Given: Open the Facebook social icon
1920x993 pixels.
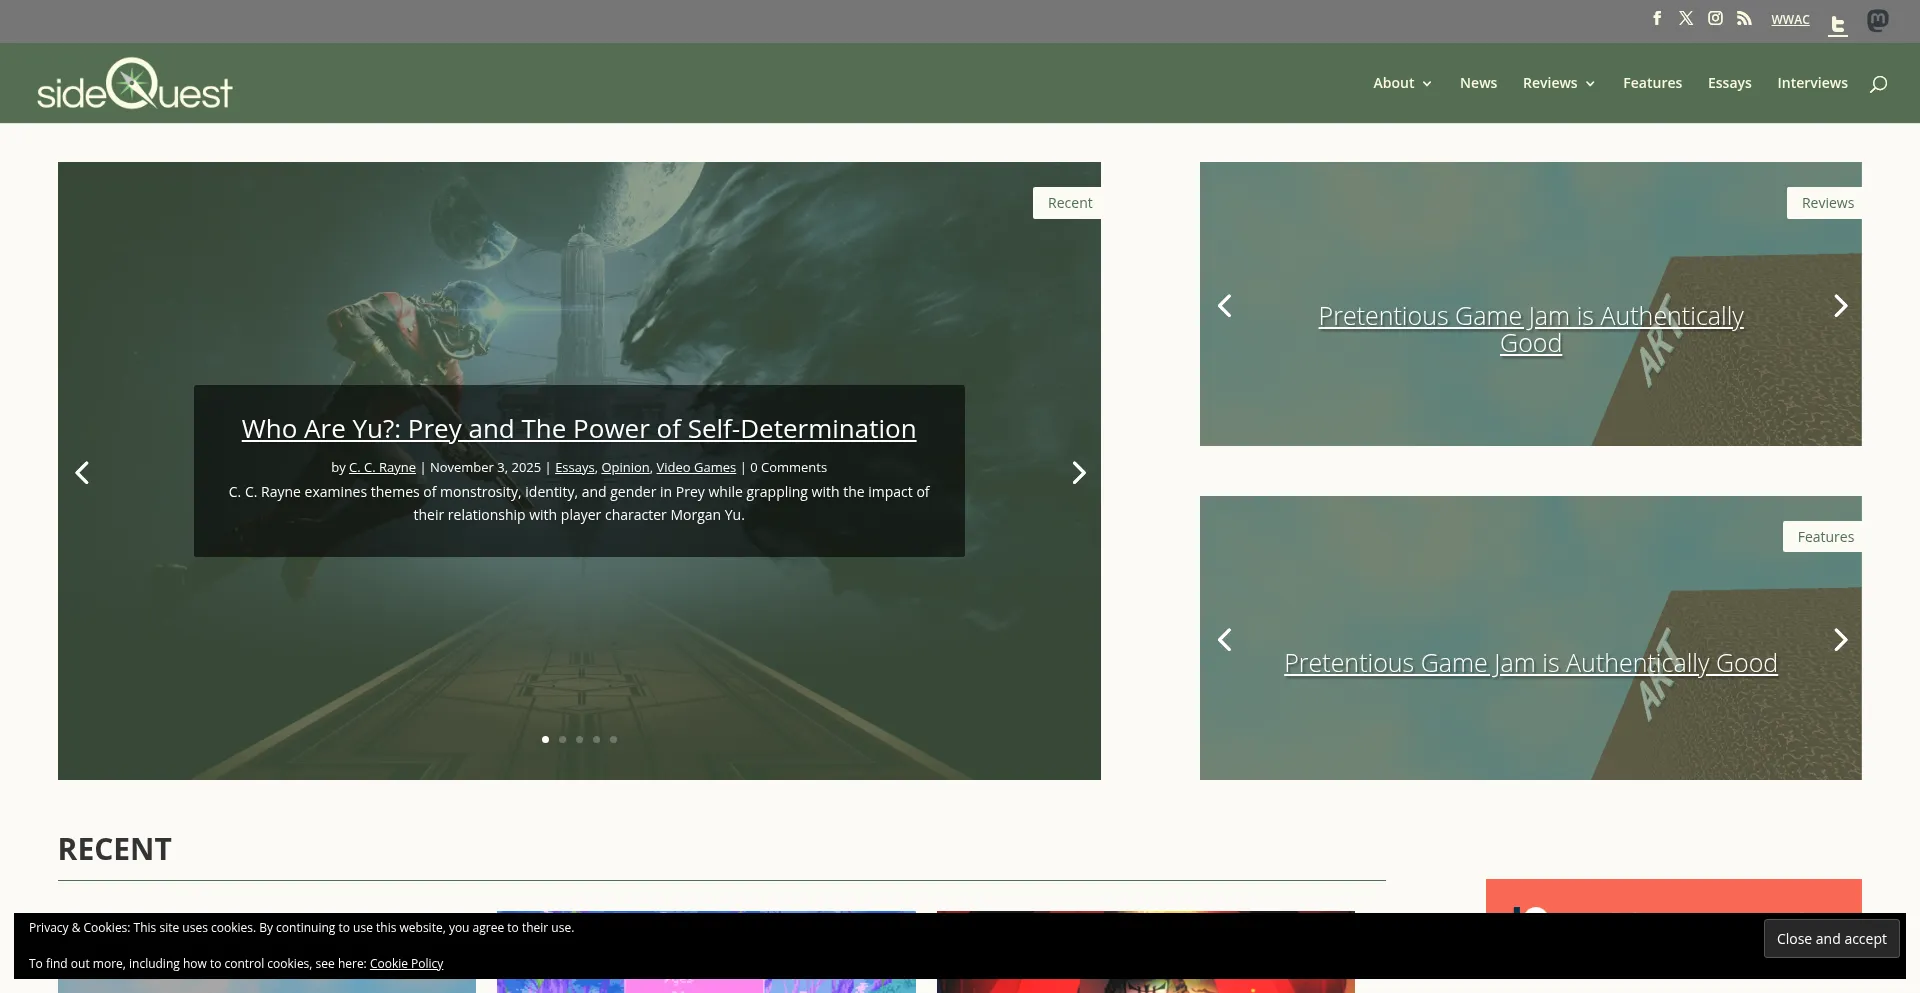Looking at the screenshot, I should (1657, 18).
